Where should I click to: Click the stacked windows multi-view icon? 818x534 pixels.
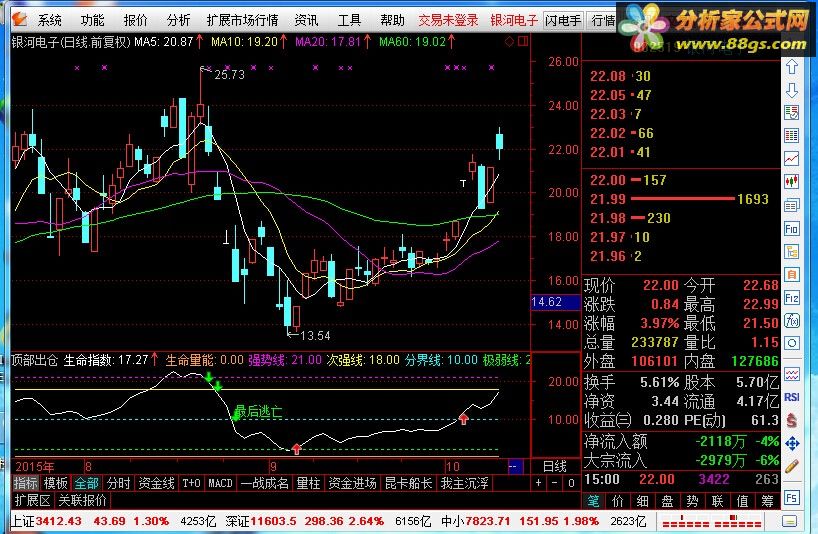(x=792, y=205)
